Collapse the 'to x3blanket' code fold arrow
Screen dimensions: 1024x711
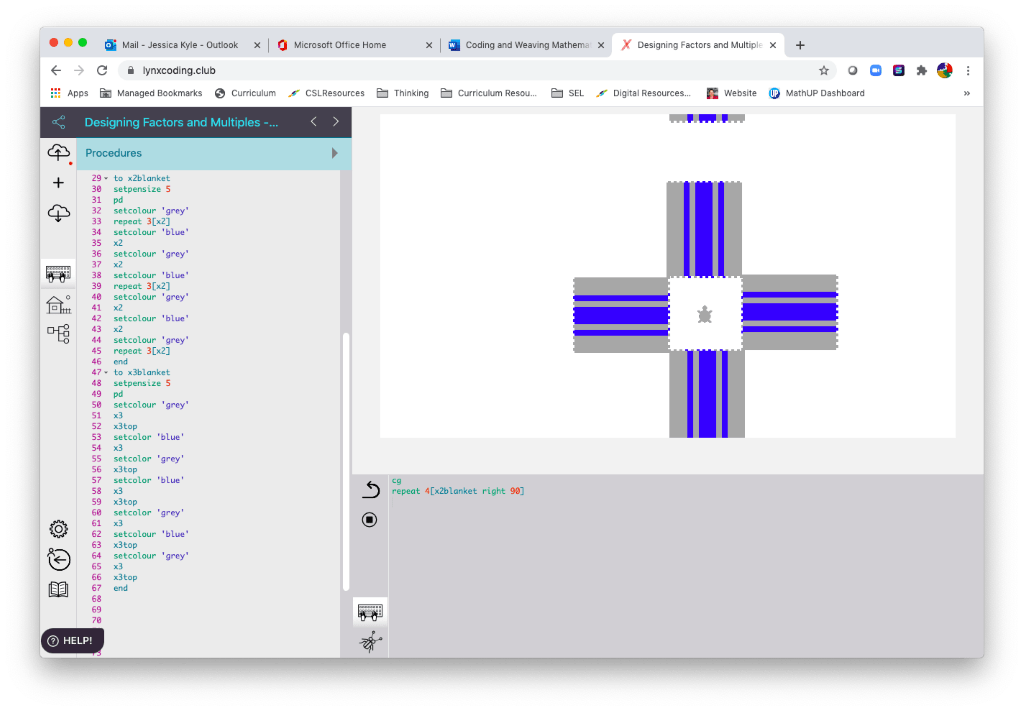[106, 372]
